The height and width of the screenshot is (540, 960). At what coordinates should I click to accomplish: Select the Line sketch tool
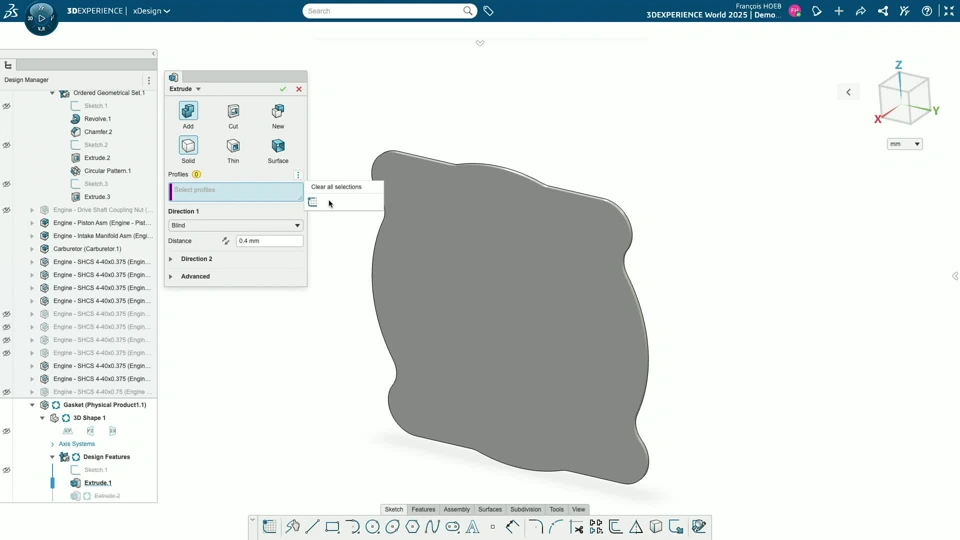[312, 527]
